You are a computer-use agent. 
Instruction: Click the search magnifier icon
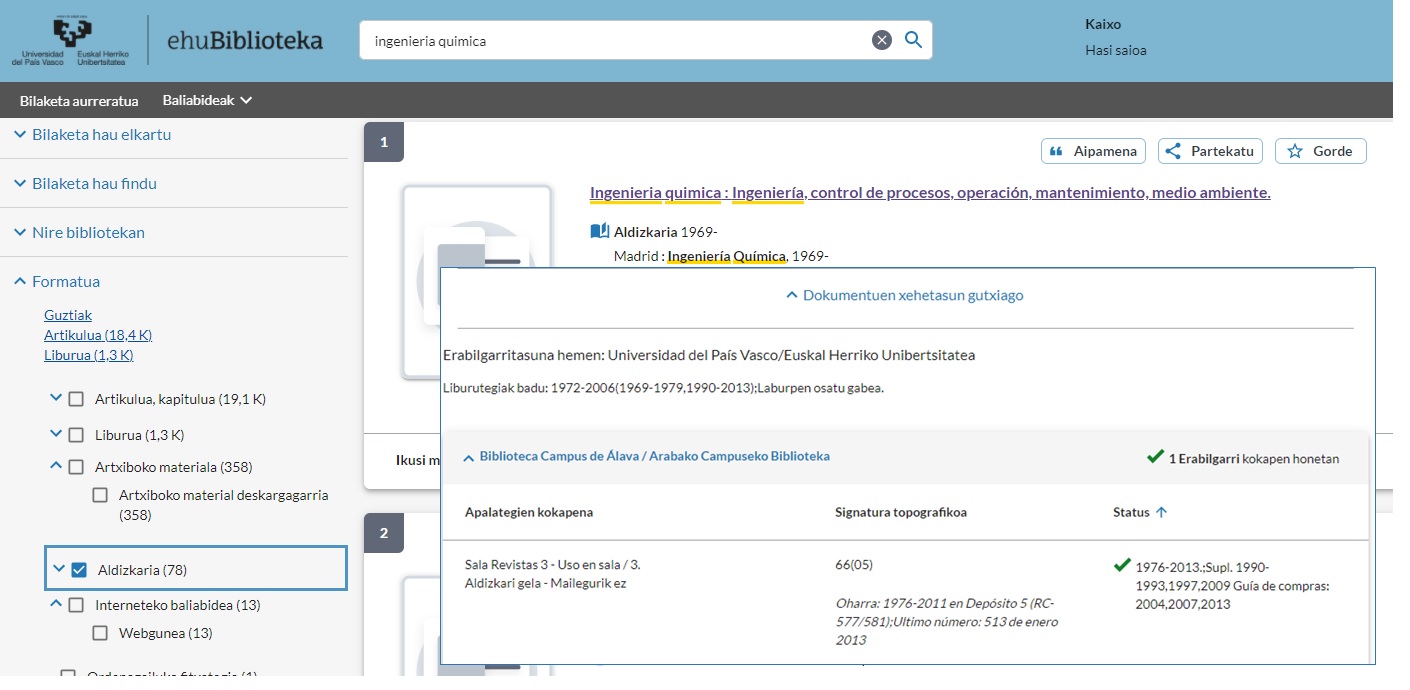912,40
